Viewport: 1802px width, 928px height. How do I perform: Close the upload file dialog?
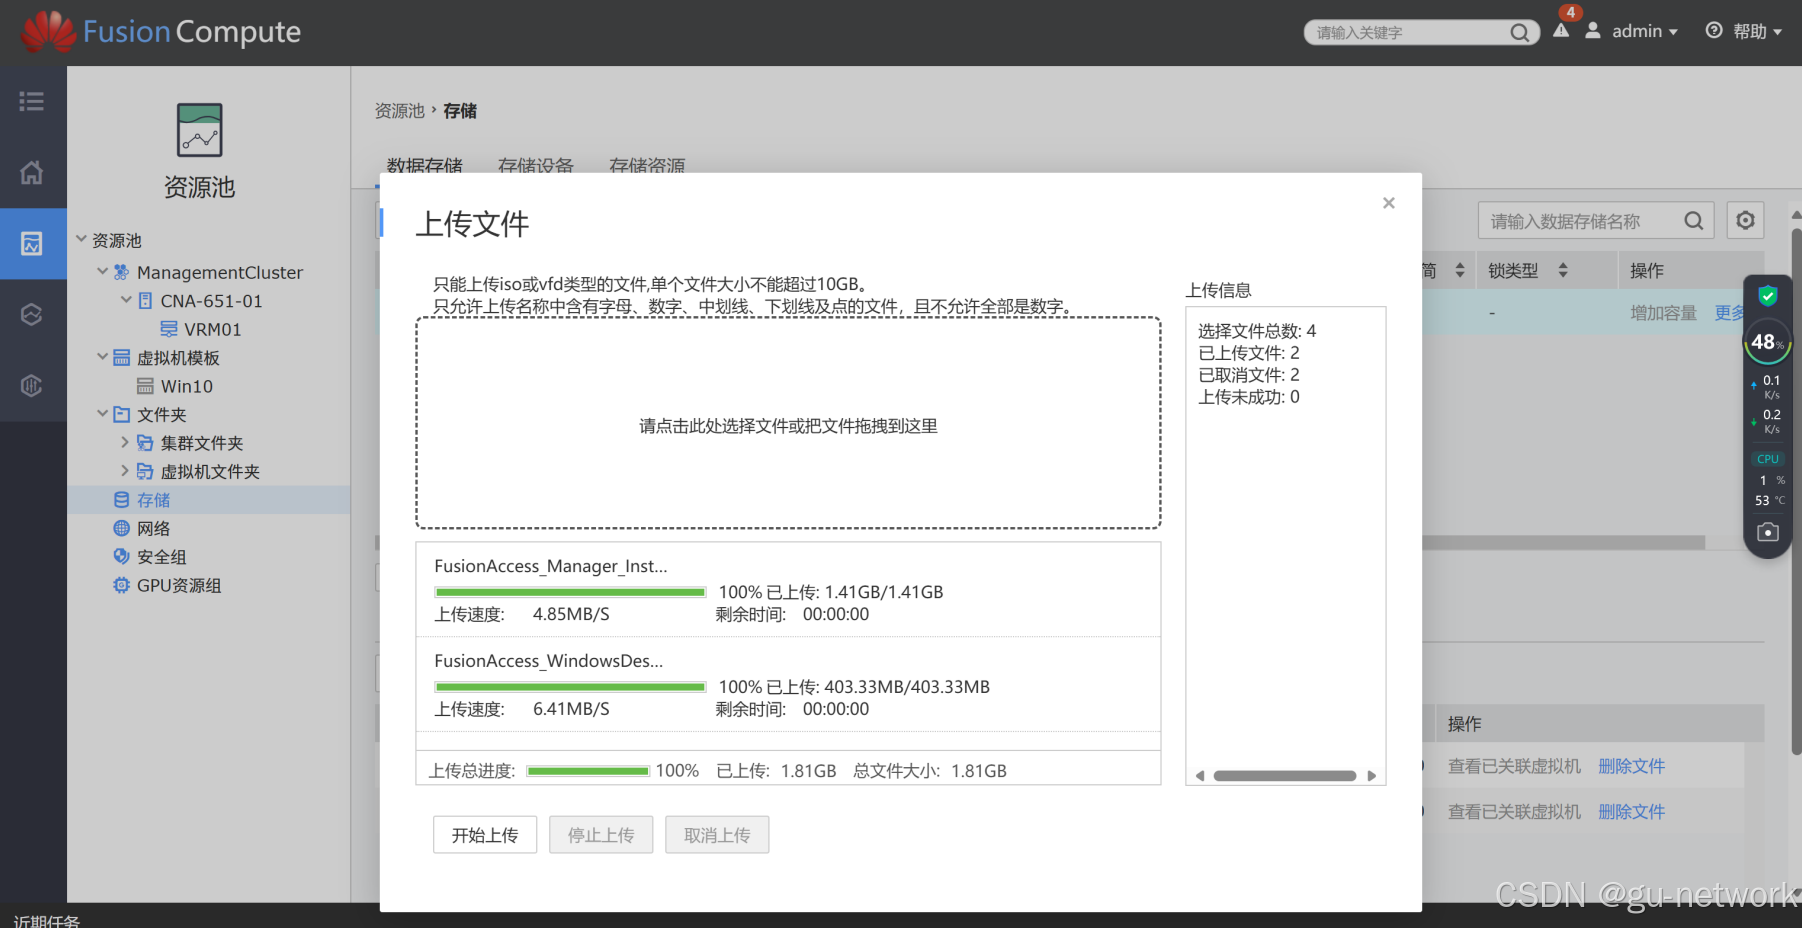tap(1388, 203)
